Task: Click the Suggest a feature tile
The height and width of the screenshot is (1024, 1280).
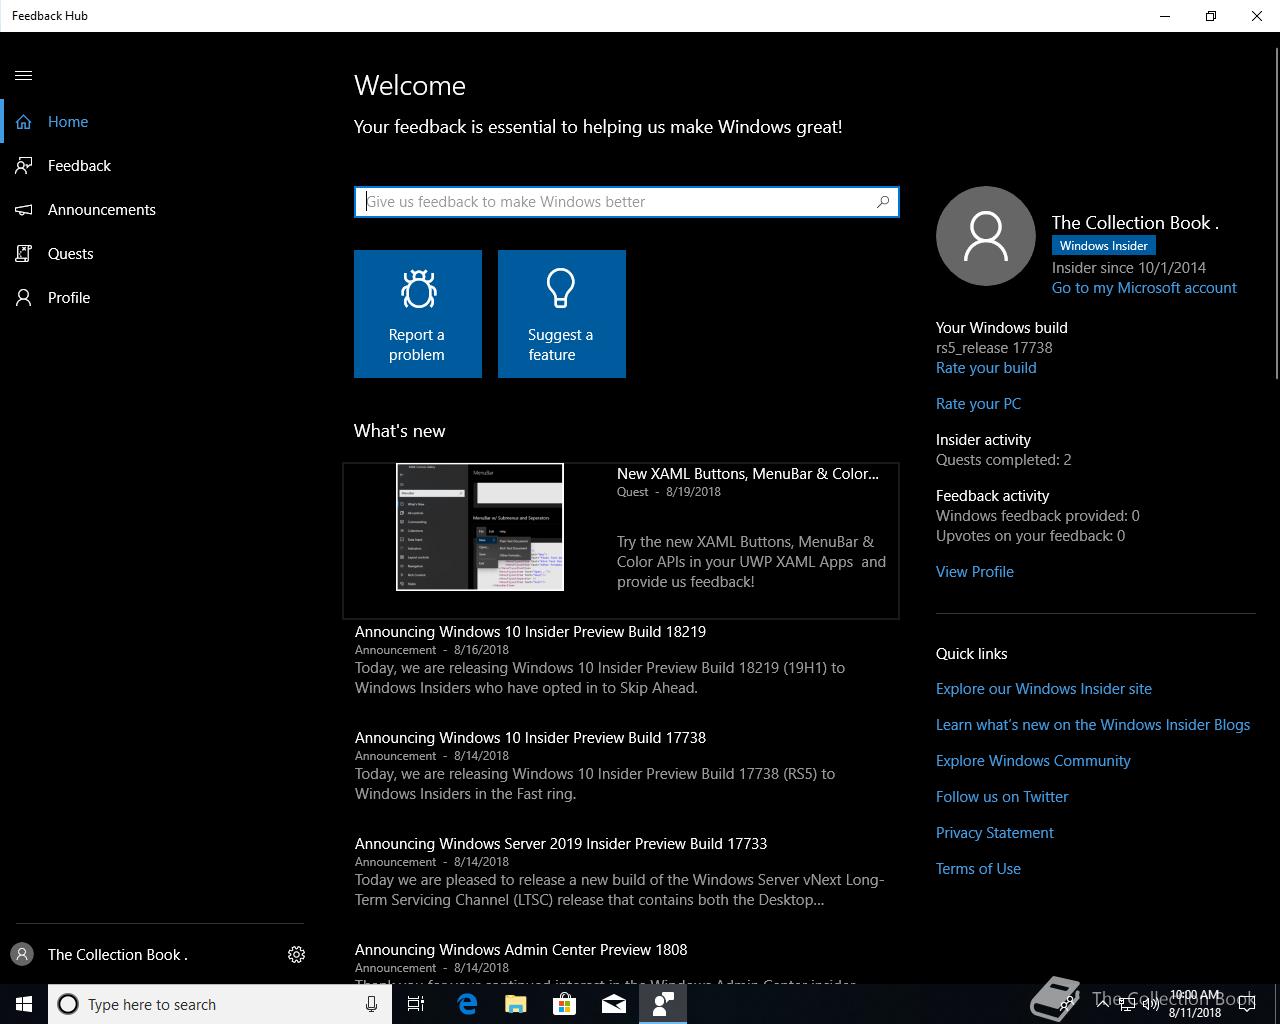Action: coord(562,314)
